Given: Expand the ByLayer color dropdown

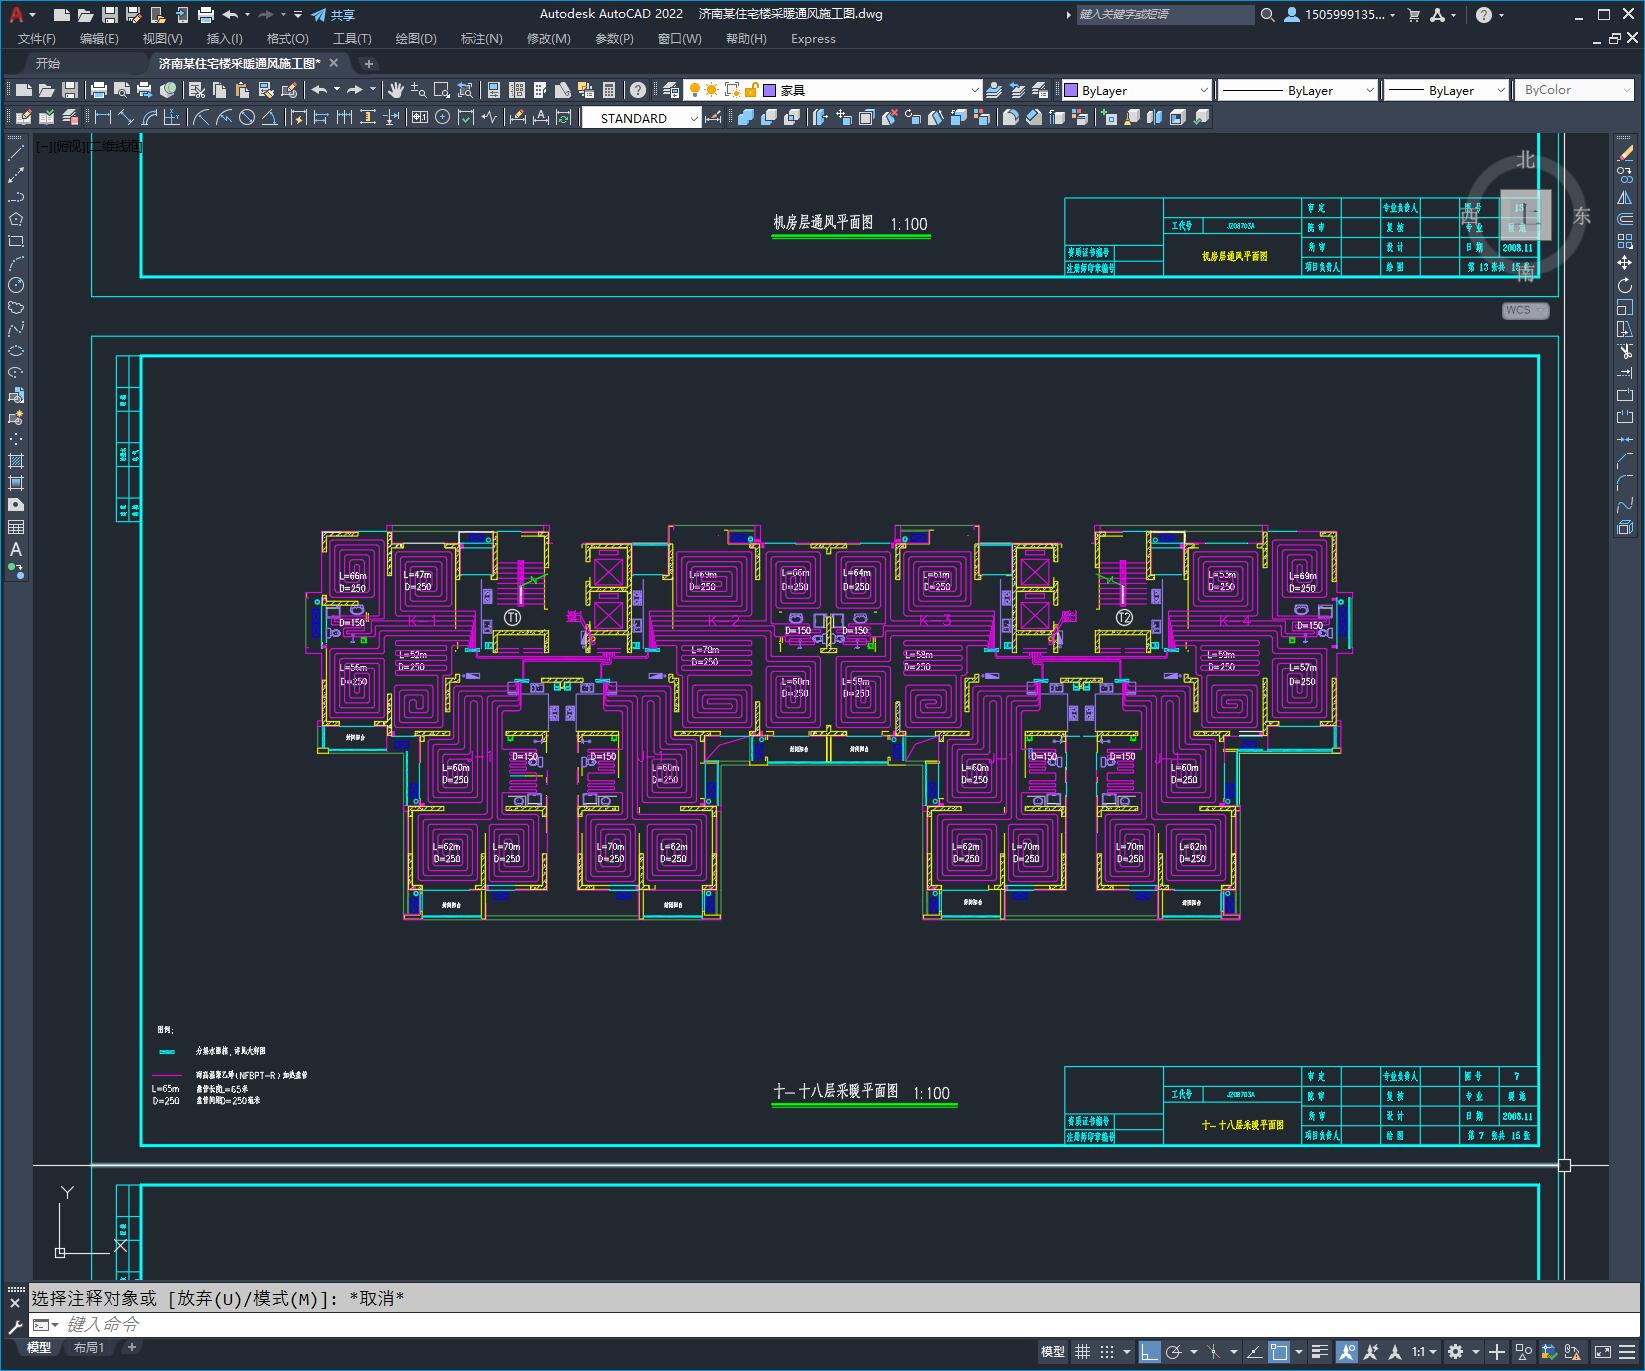Looking at the screenshot, I should (1203, 90).
